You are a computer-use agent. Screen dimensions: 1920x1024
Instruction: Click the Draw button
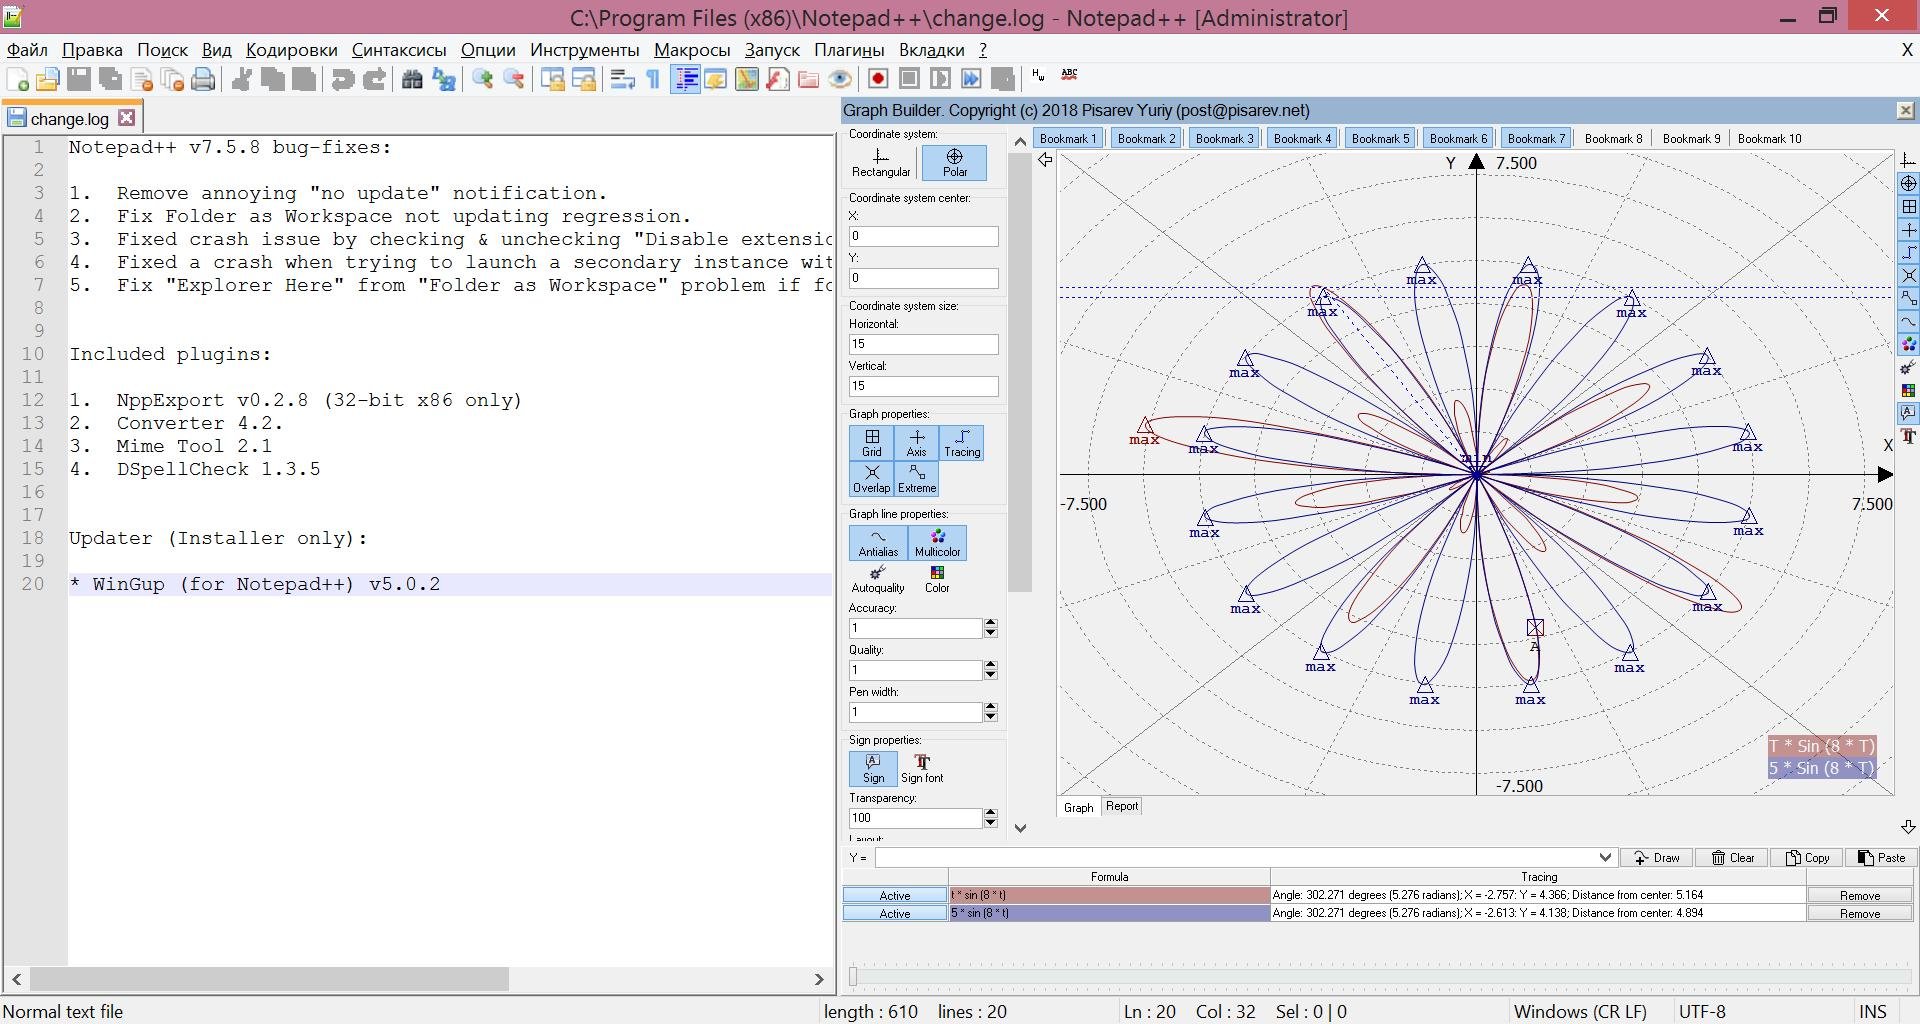tap(1657, 858)
